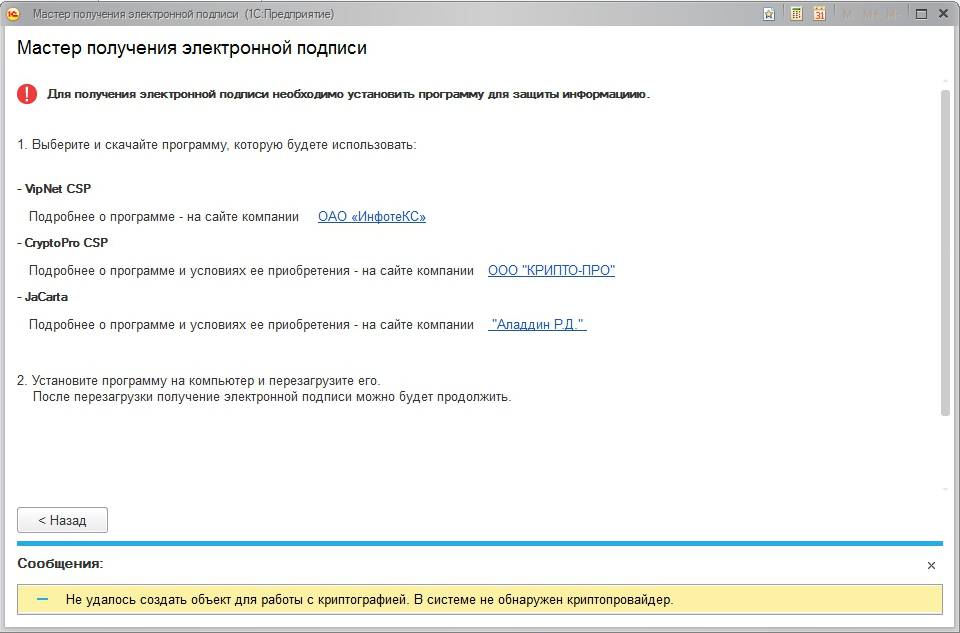Maximize the wizard window

pyautogui.click(x=921, y=13)
